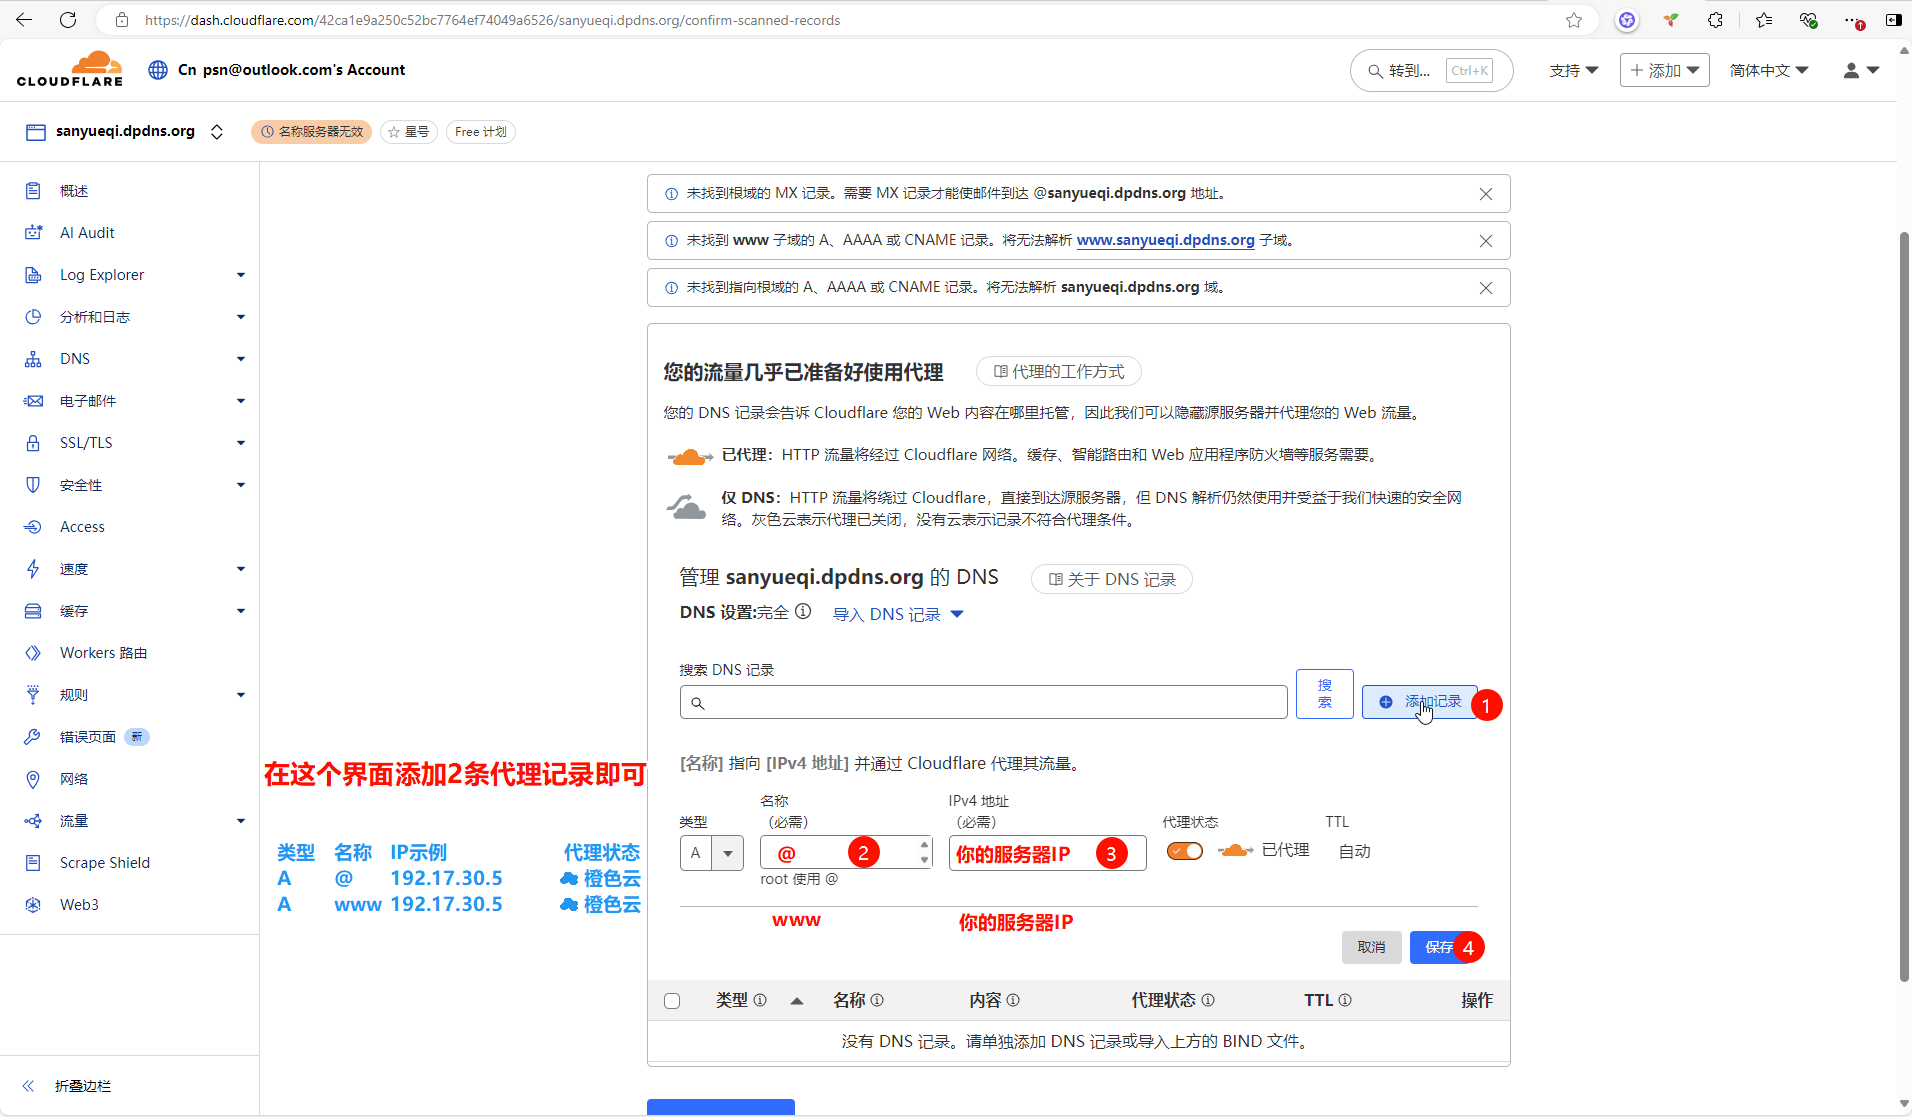Click the 添加记录 add record button
Viewport: 1912px width, 1117px height.
tap(1420, 702)
